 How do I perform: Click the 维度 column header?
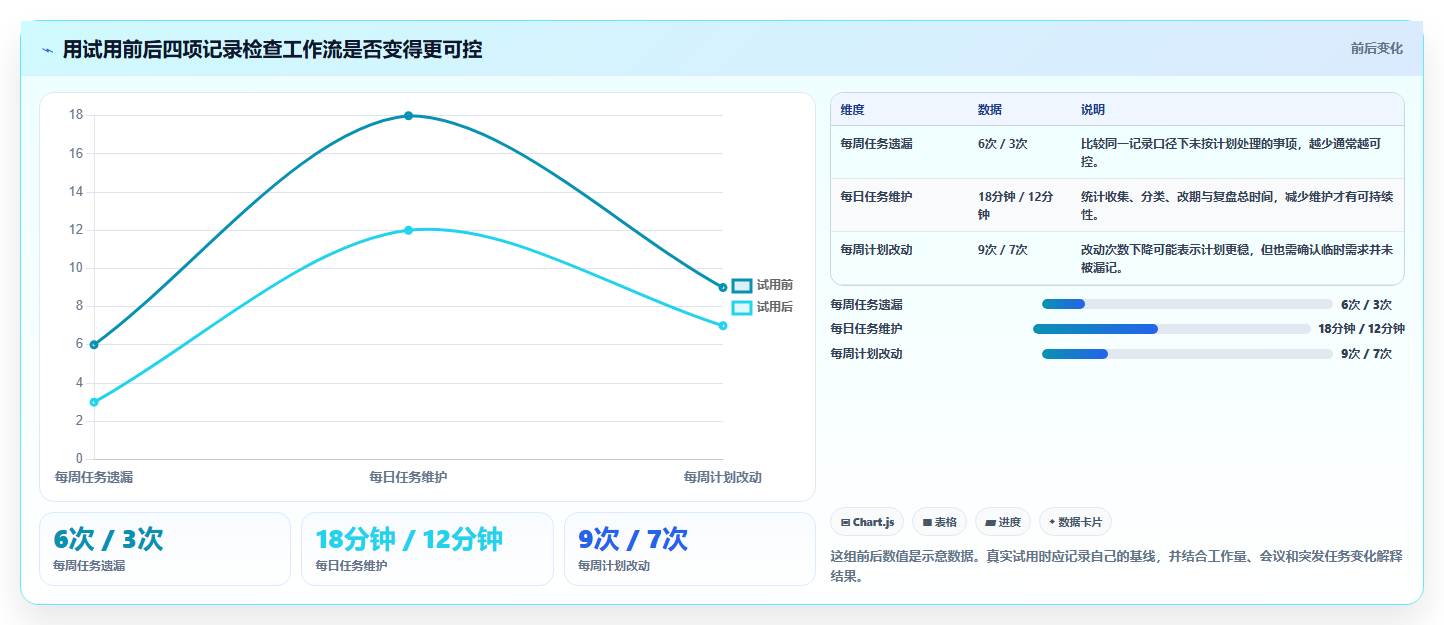click(853, 109)
